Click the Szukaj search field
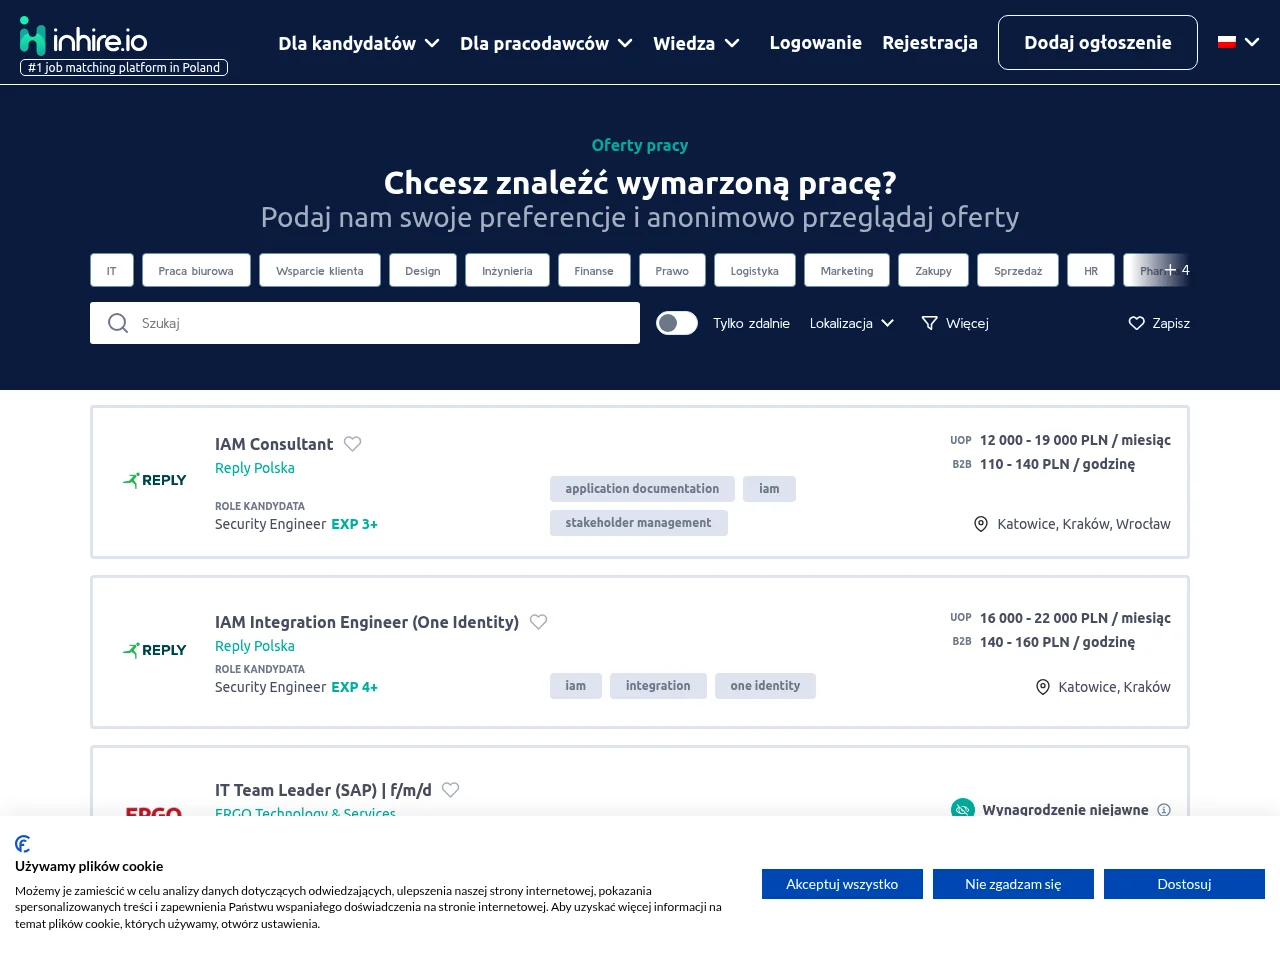This screenshot has height=960, width=1280. (365, 323)
